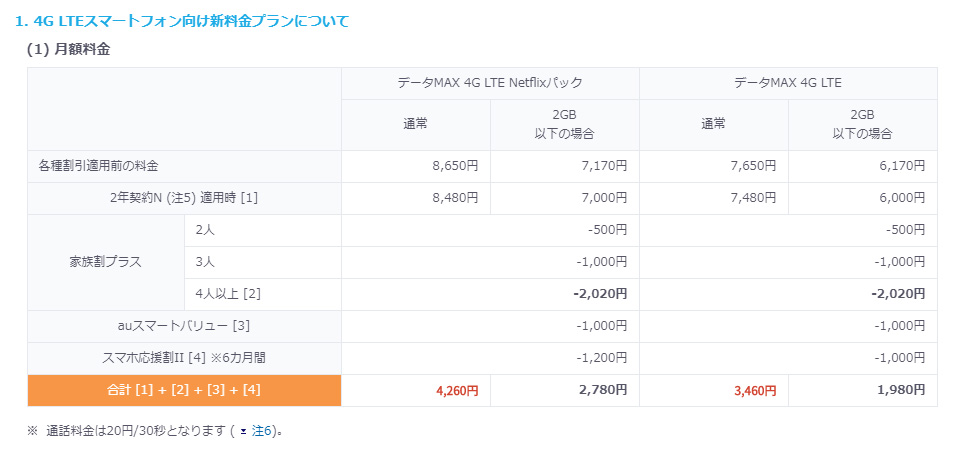Select the スマホ応援割II [4] row label
The height and width of the screenshot is (452, 959).
click(x=184, y=358)
